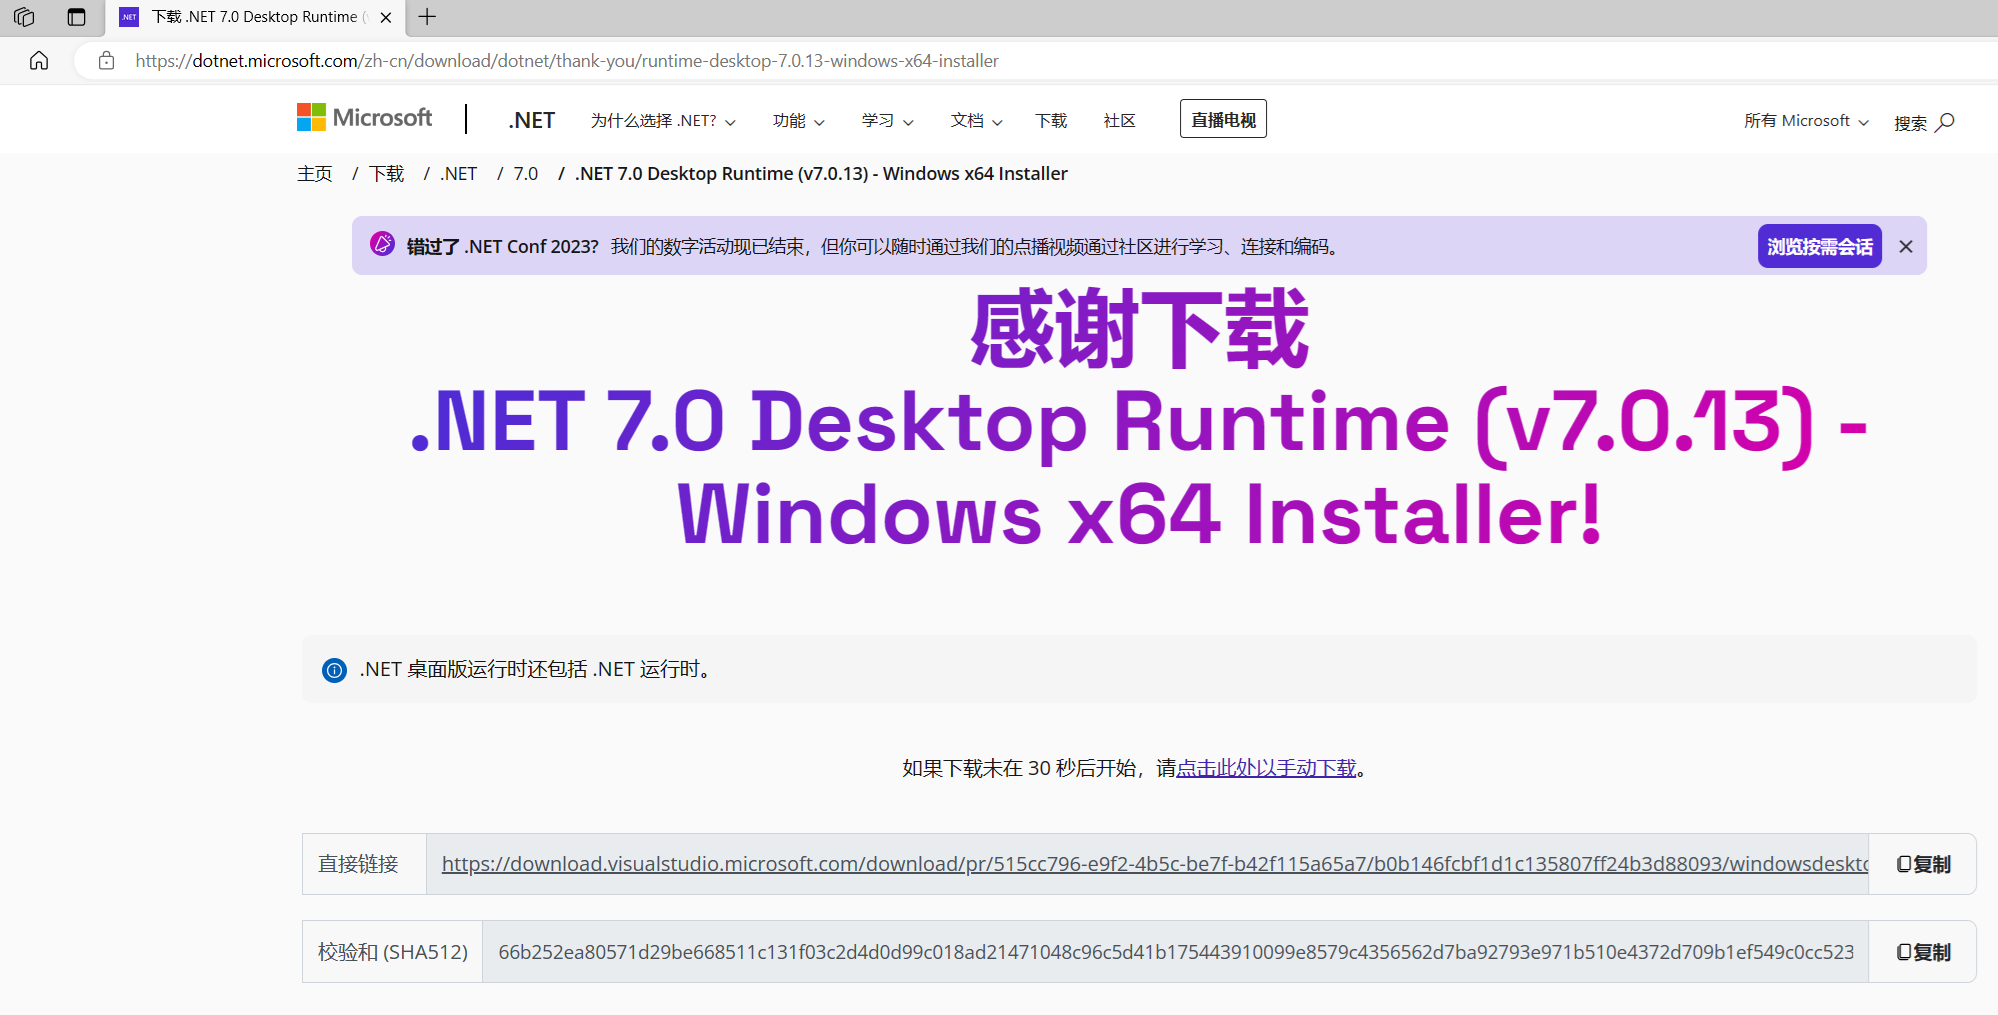Open the 社区 navigation item
Screen dimensions: 1998x1015
[1119, 121]
